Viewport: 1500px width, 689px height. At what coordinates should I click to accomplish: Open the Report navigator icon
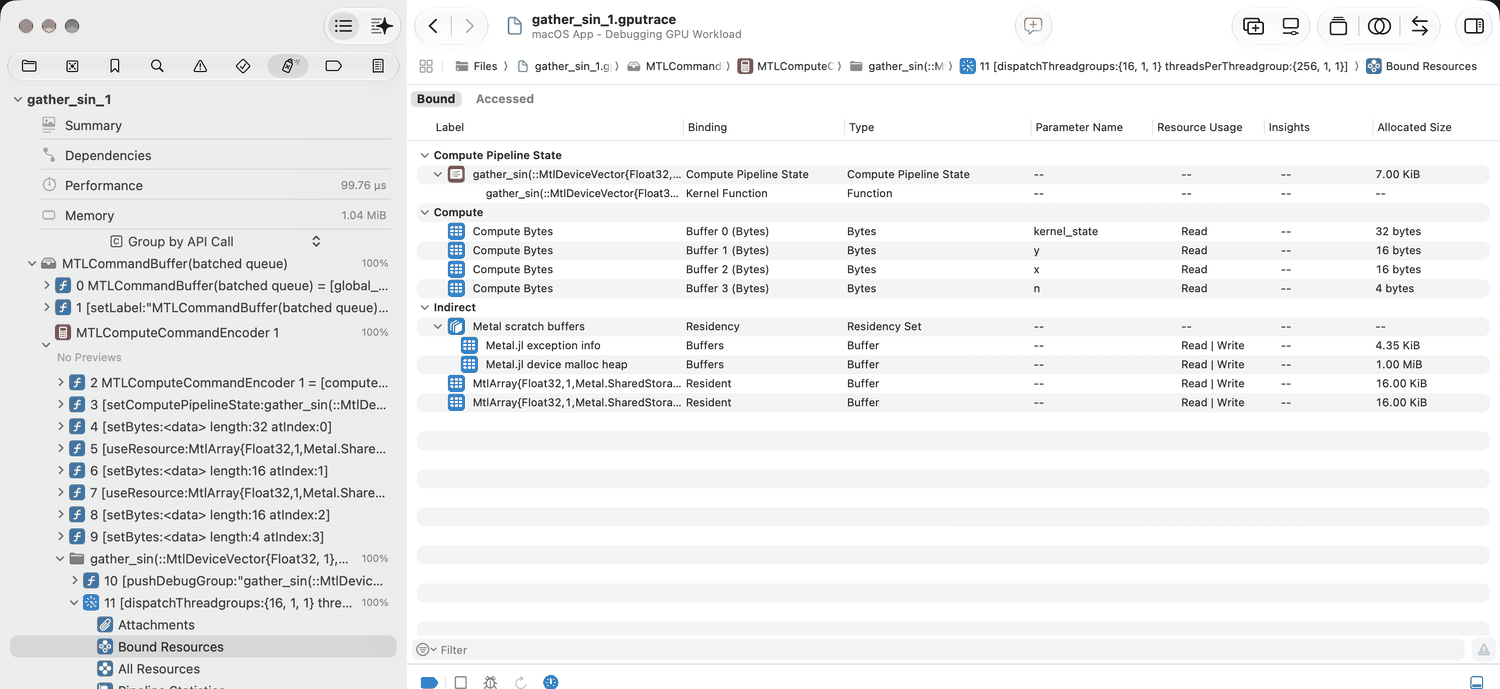coord(378,66)
